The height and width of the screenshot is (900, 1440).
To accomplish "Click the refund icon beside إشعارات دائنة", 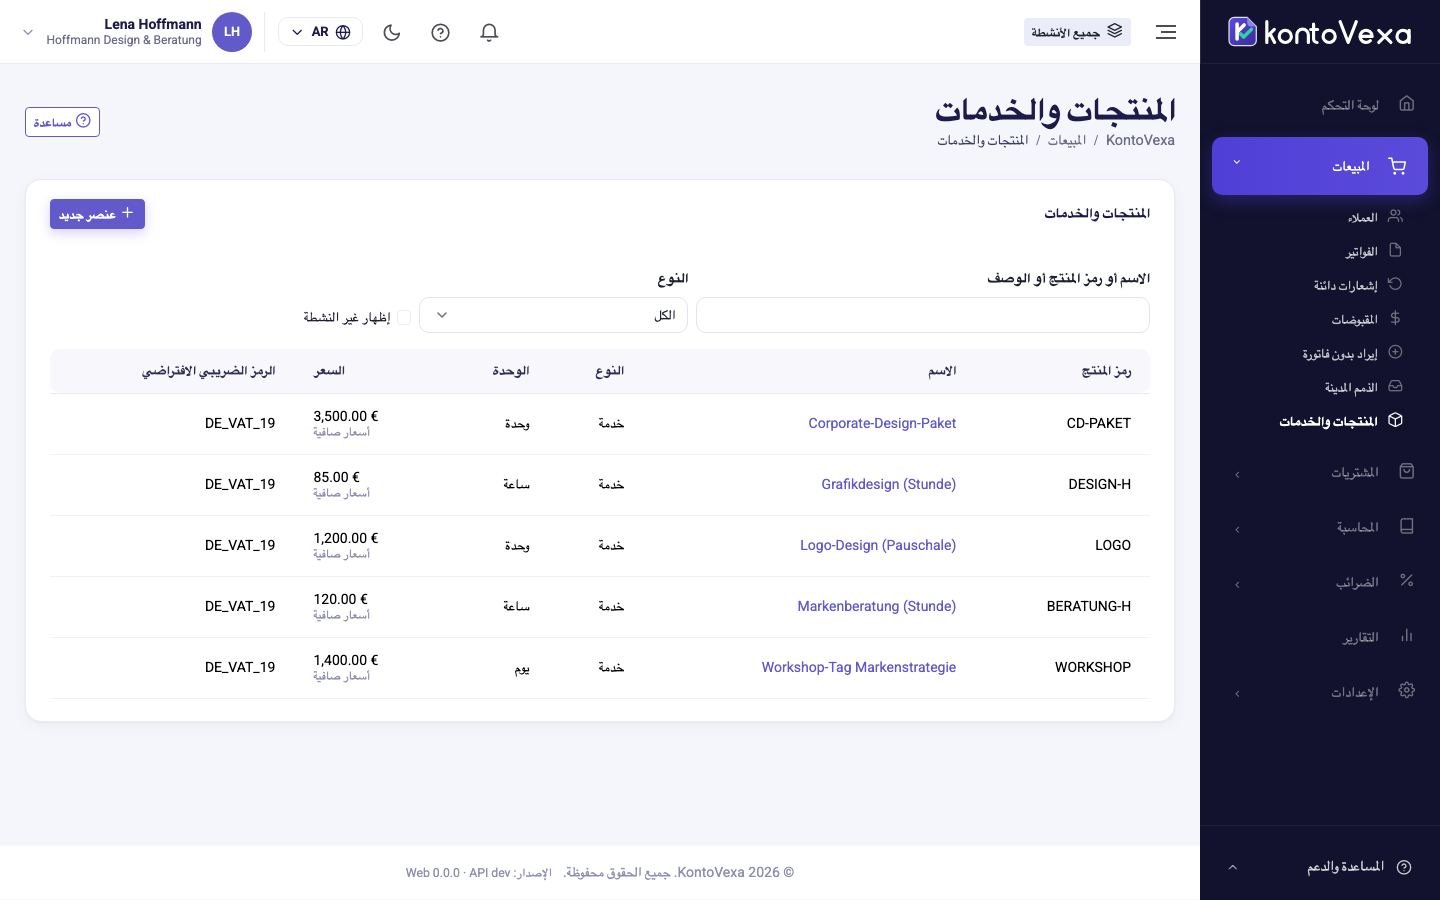I will pyautogui.click(x=1396, y=284).
